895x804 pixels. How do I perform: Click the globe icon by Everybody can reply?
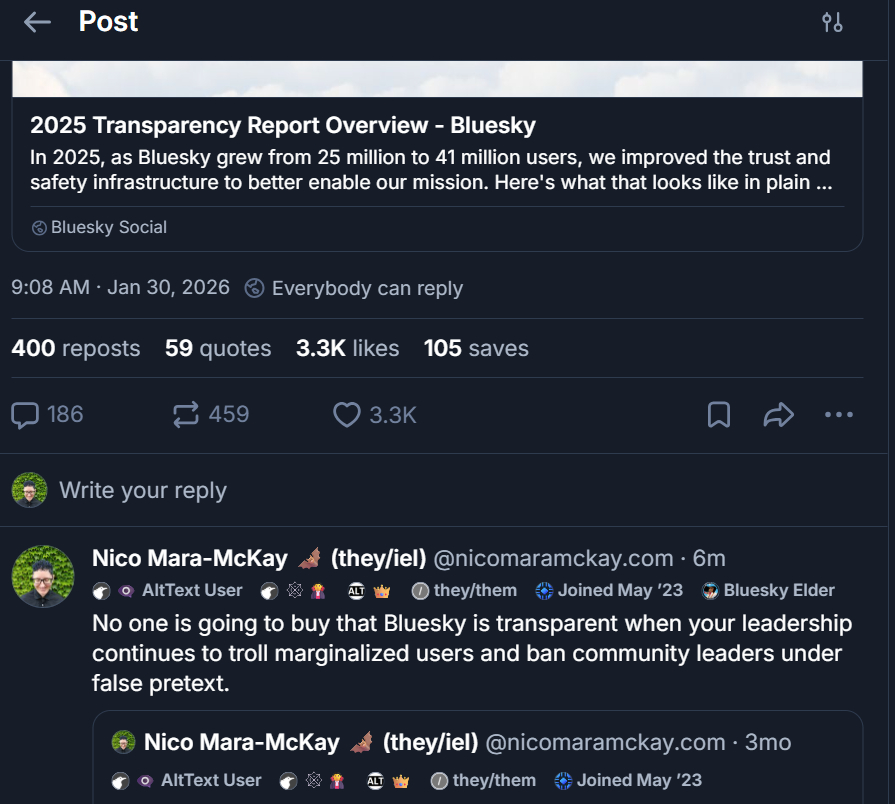(x=255, y=288)
